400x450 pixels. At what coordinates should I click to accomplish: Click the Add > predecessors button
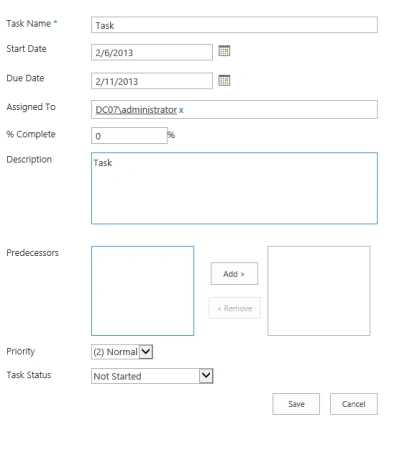click(234, 274)
